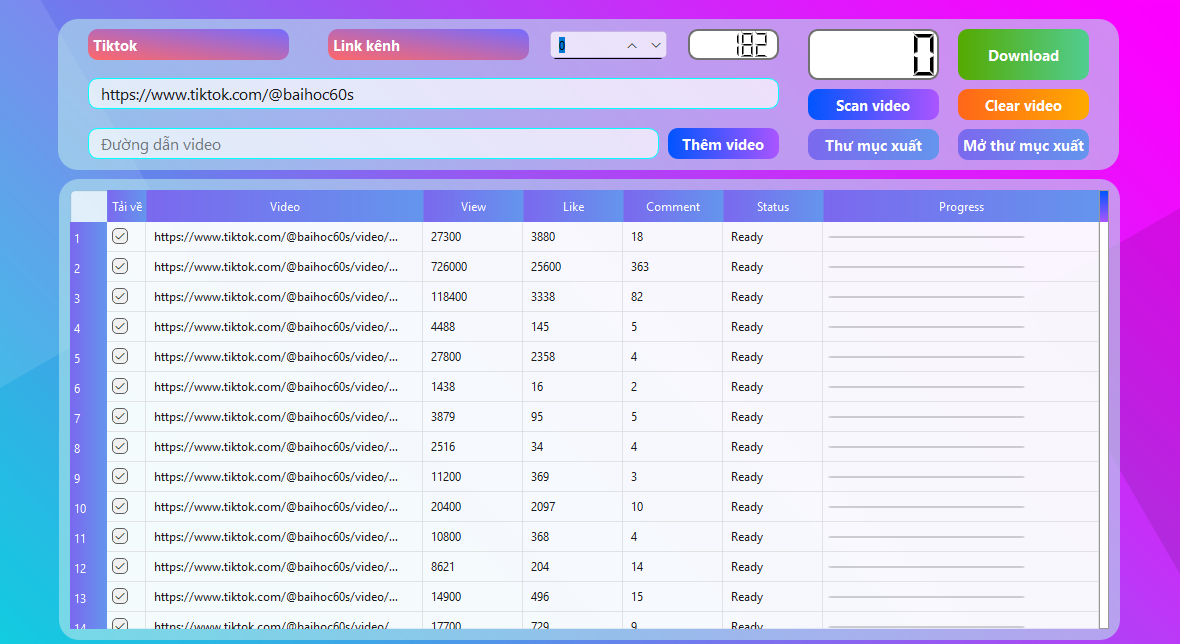Open the Link kênh mode dropdown
The image size is (1180, 644).
pyautogui.click(x=428, y=45)
